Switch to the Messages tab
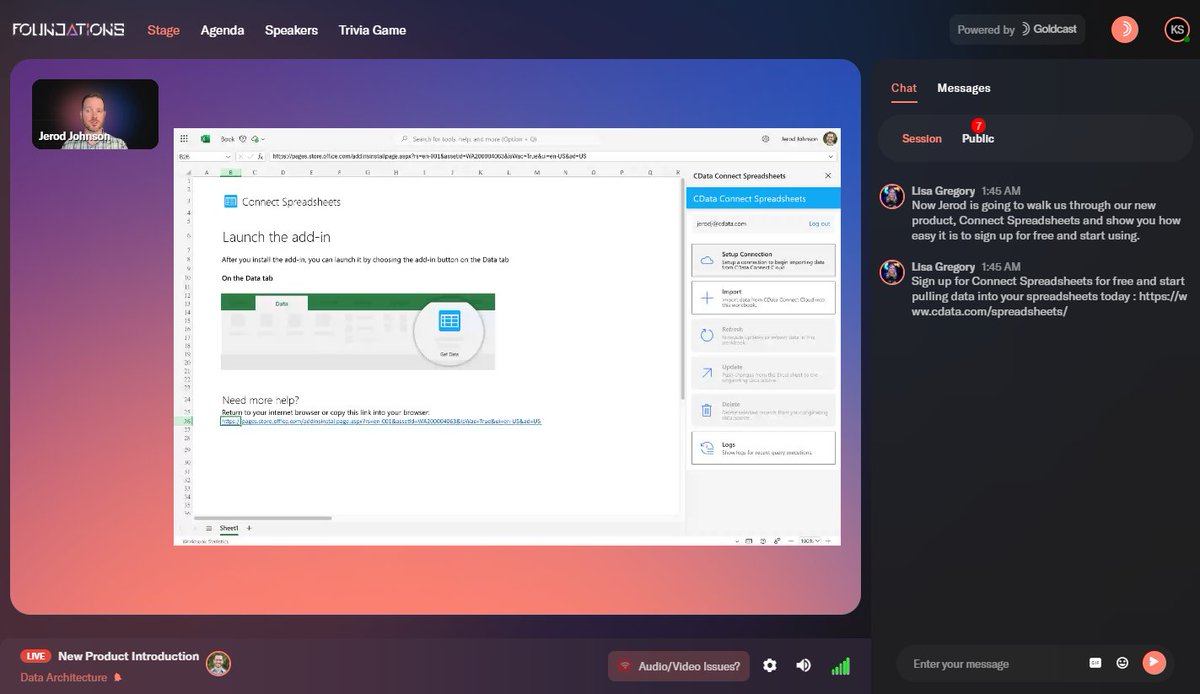1200x694 pixels. [963, 88]
